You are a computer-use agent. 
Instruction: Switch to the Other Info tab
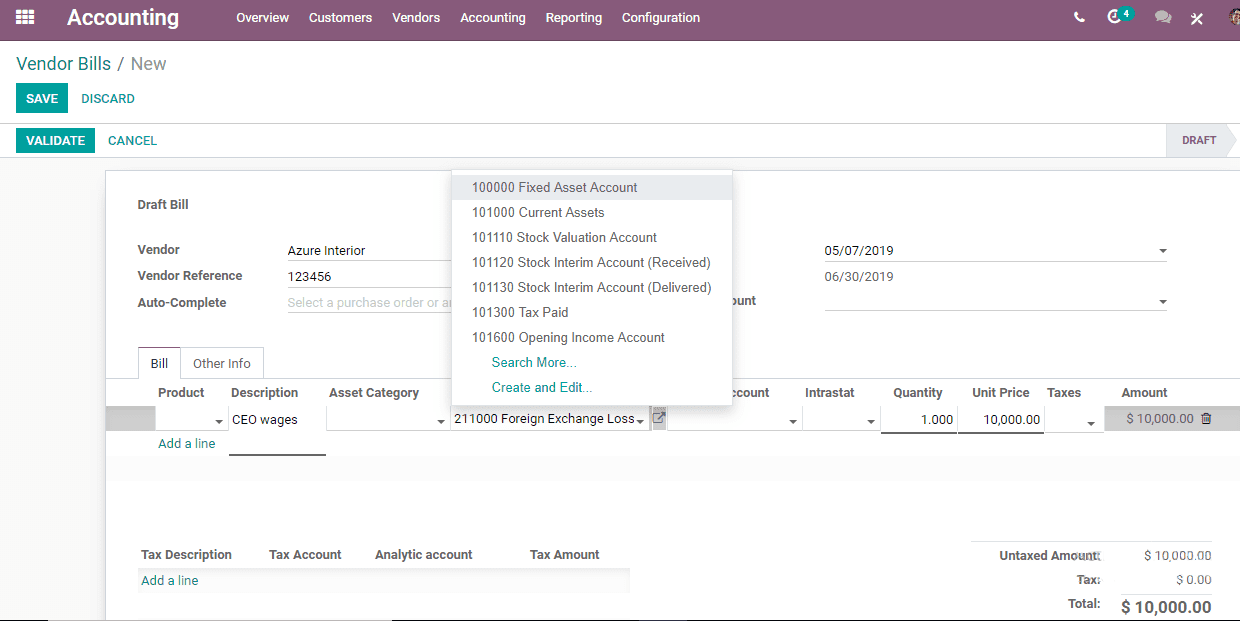coord(222,364)
